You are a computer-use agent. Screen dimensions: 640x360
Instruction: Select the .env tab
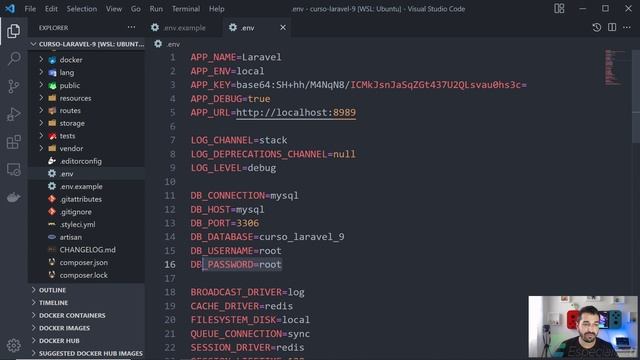click(x=257, y=27)
